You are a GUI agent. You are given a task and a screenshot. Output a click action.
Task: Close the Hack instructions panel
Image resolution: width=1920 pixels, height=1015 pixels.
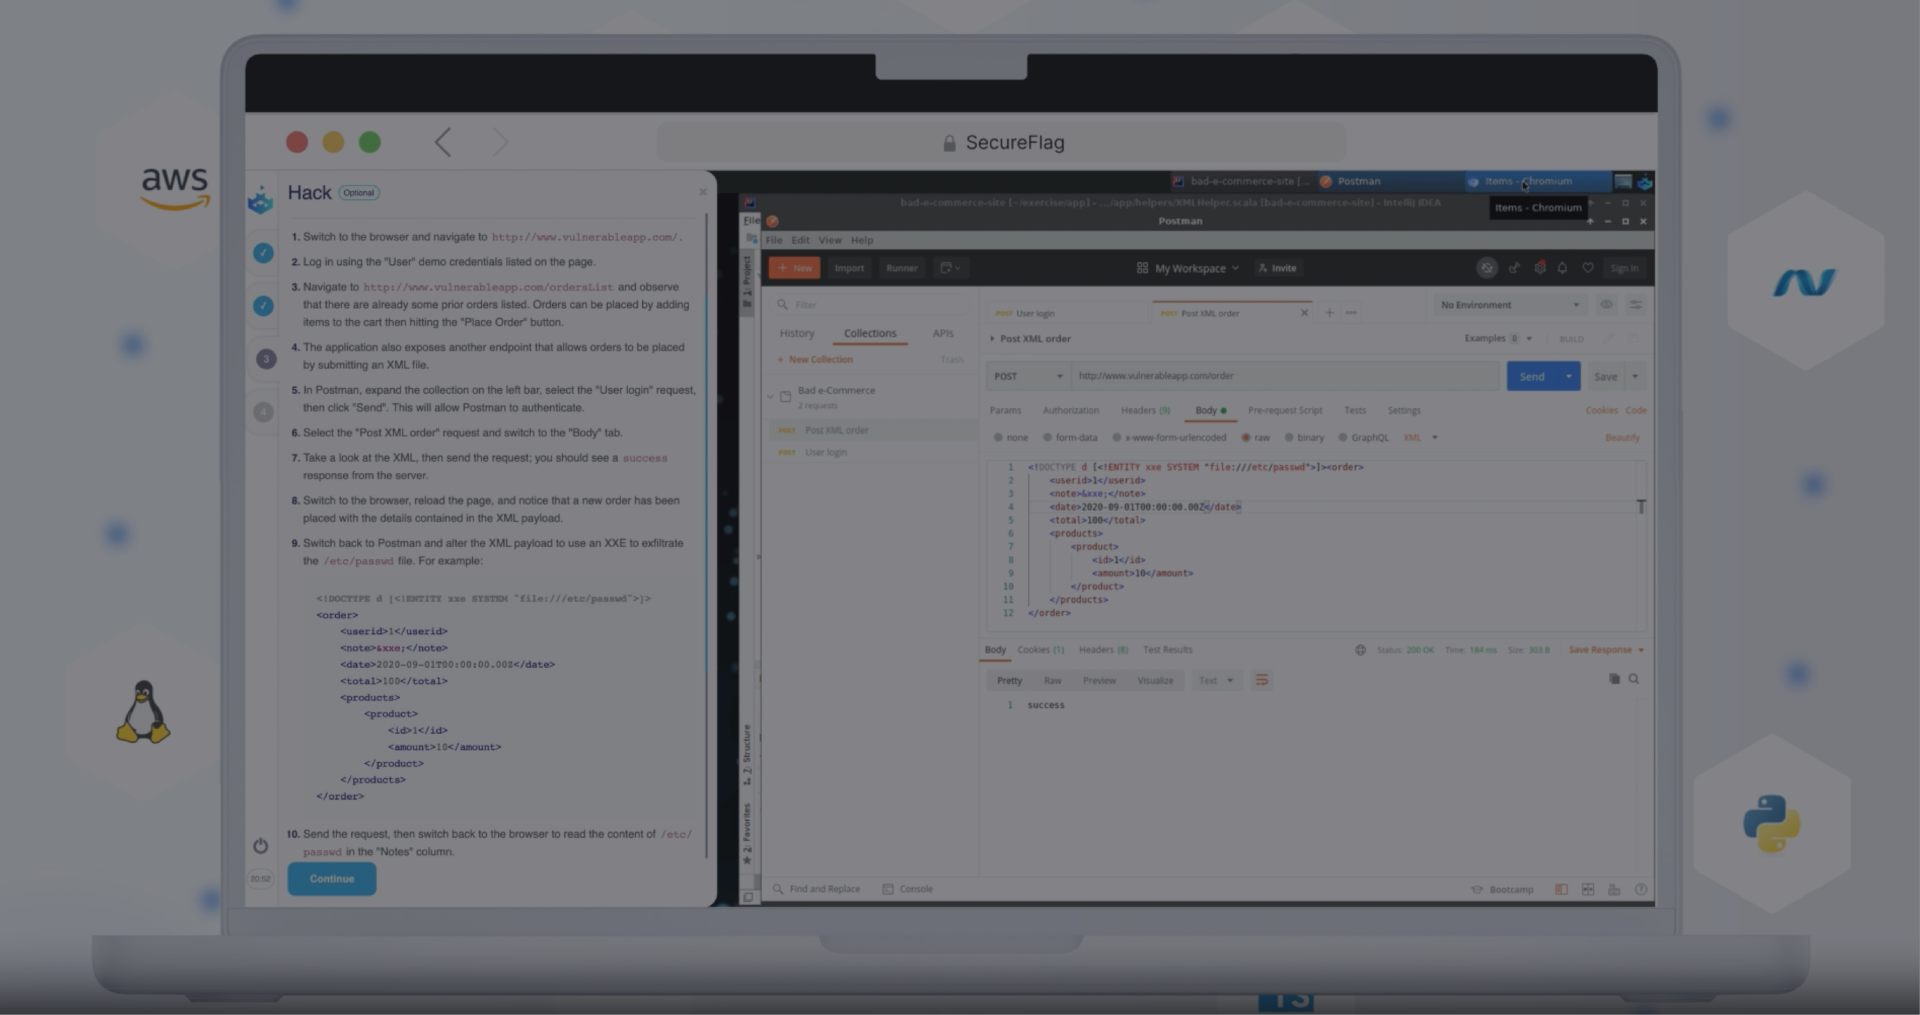point(702,192)
